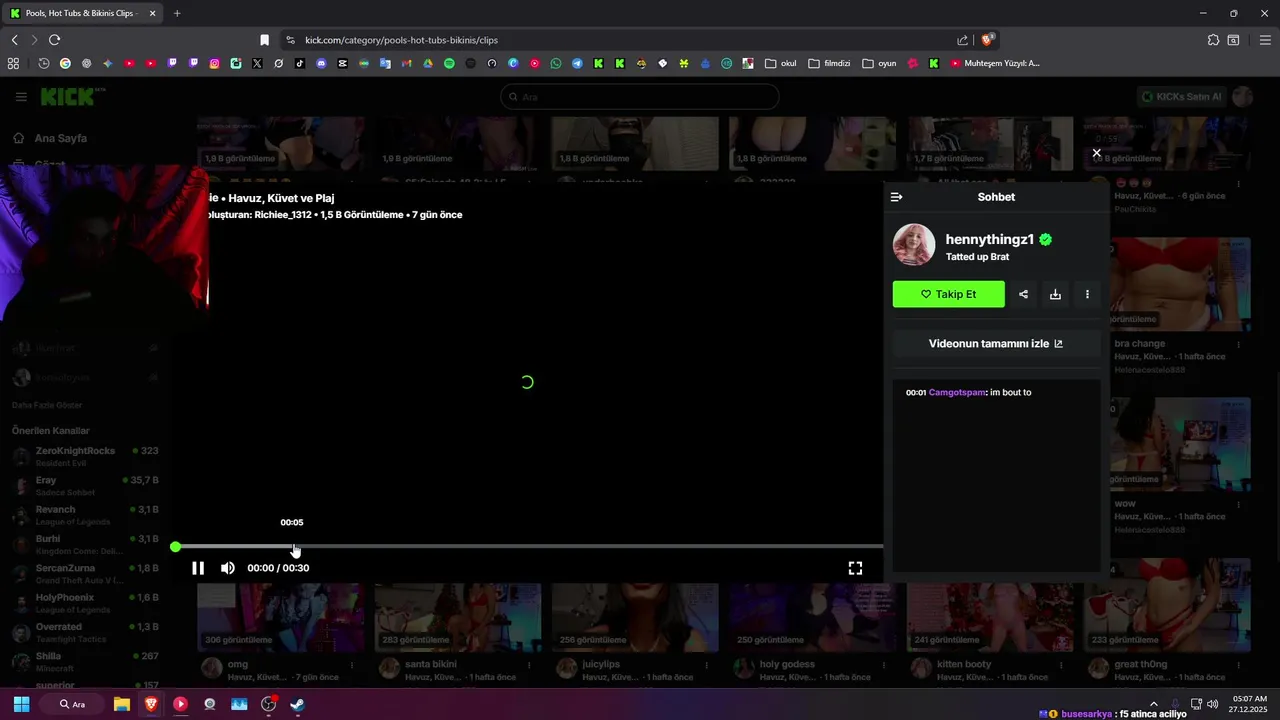The image size is (1280, 720).
Task: Open X bookmark icon
Action: click(x=257, y=63)
